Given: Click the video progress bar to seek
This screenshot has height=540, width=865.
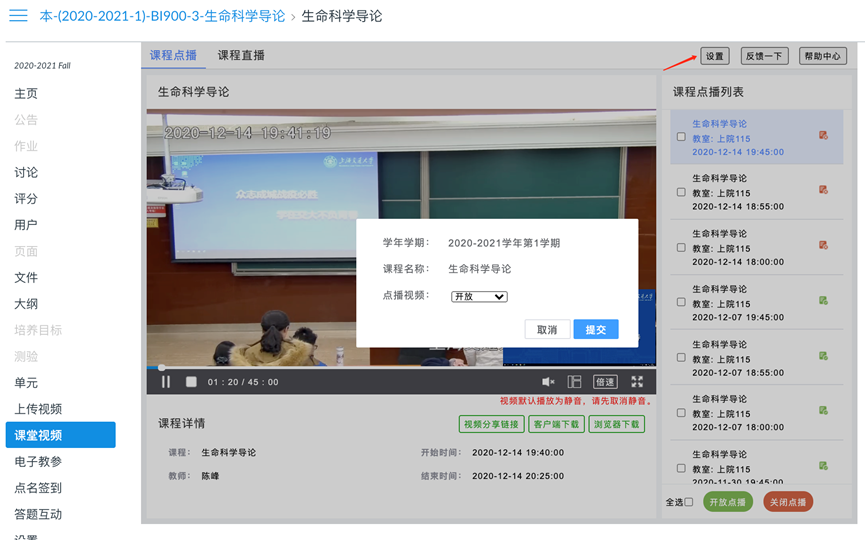Looking at the screenshot, I should pyautogui.click(x=400, y=367).
